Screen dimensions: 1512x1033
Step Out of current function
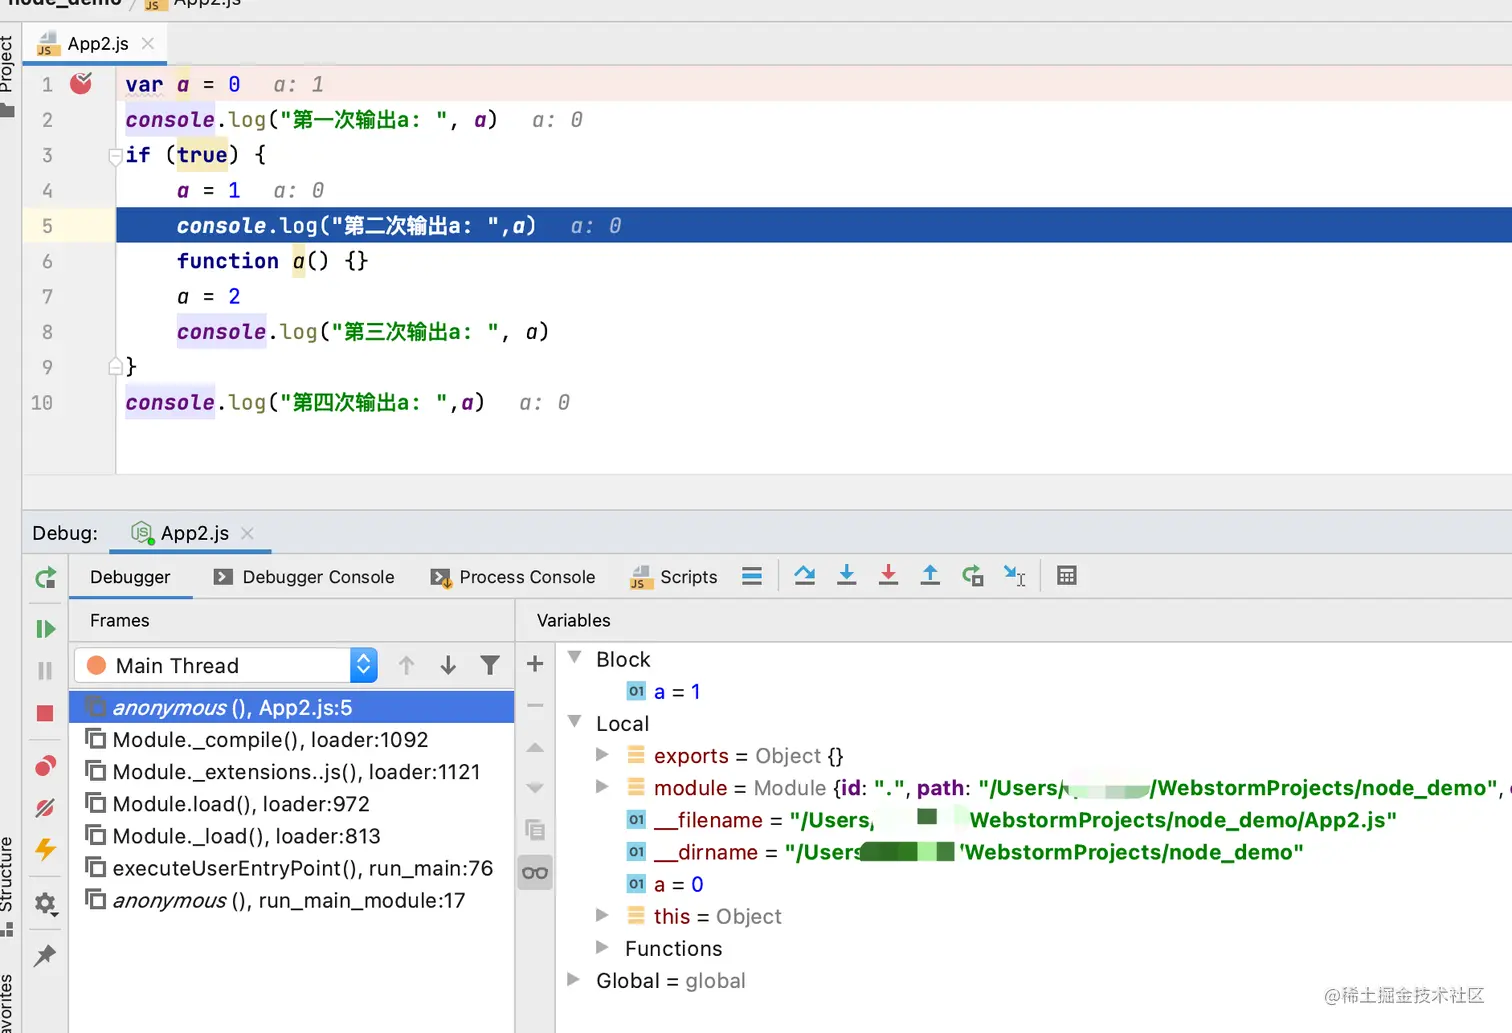[930, 576]
